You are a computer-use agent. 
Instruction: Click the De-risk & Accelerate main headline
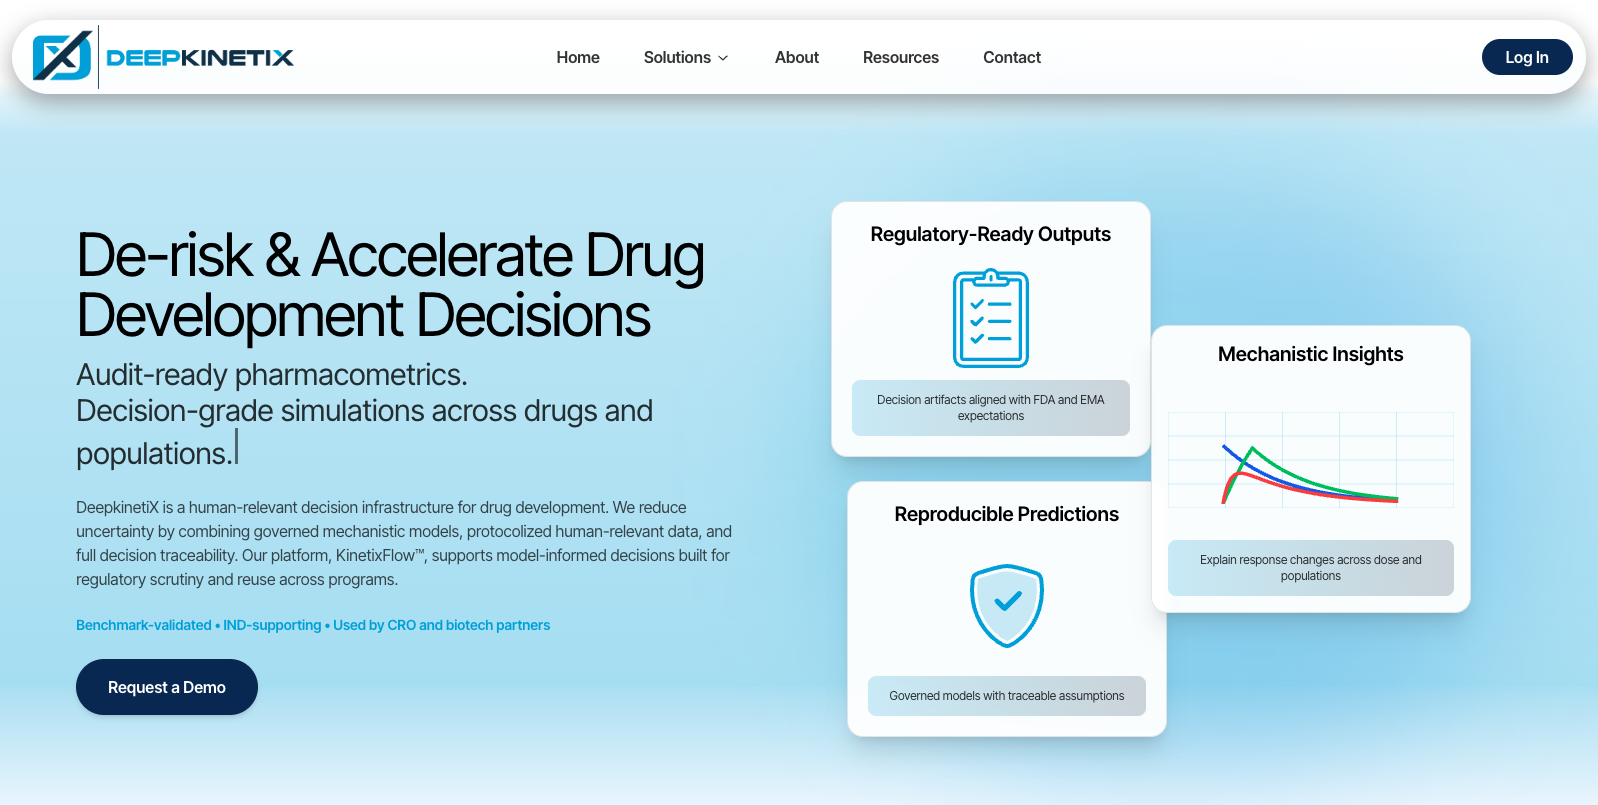pos(390,285)
